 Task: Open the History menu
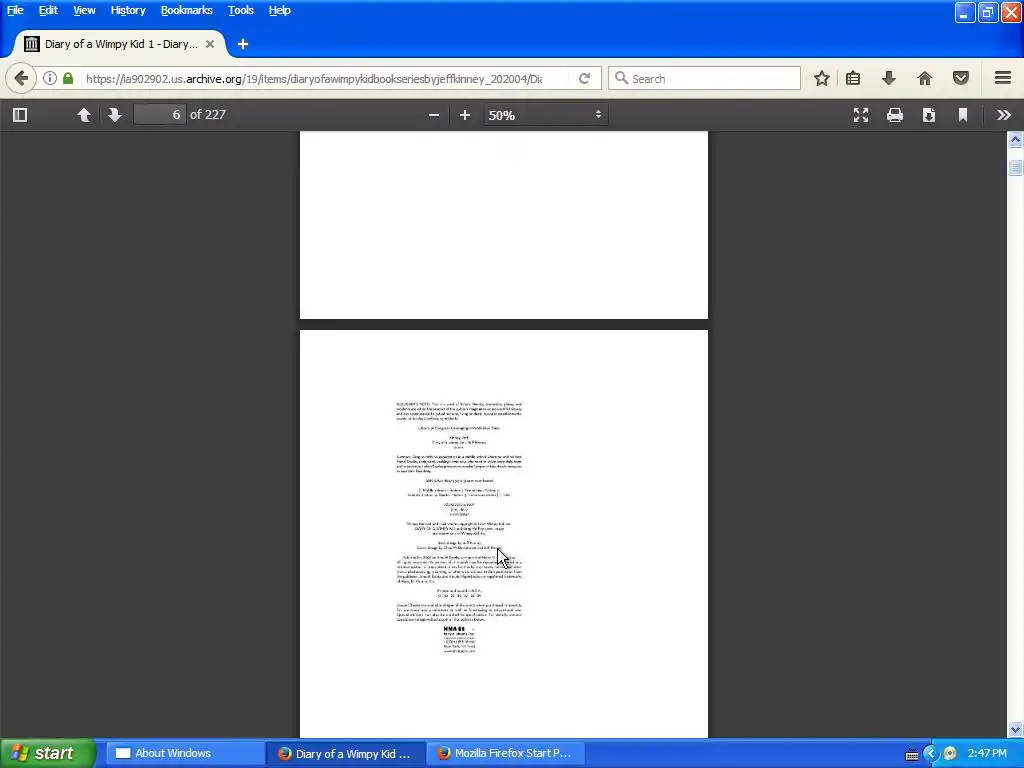click(x=128, y=10)
